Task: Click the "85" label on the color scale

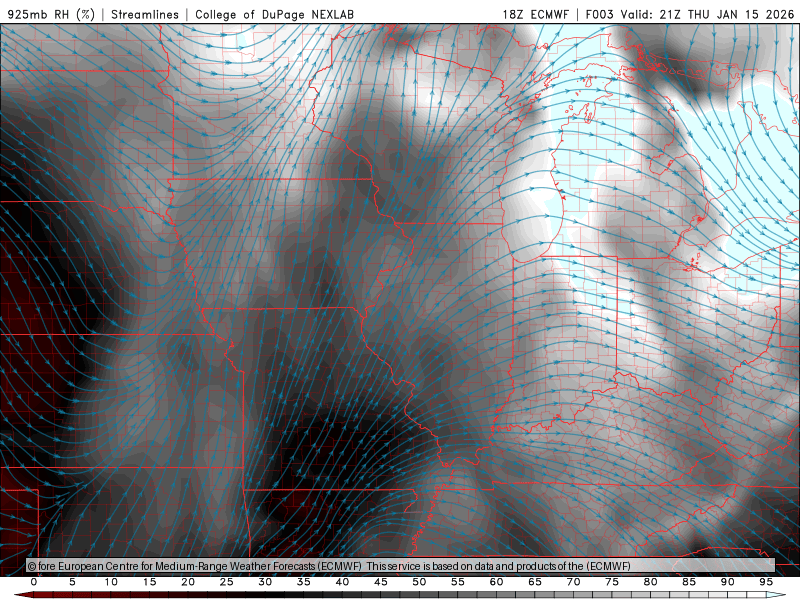Action: (x=689, y=582)
